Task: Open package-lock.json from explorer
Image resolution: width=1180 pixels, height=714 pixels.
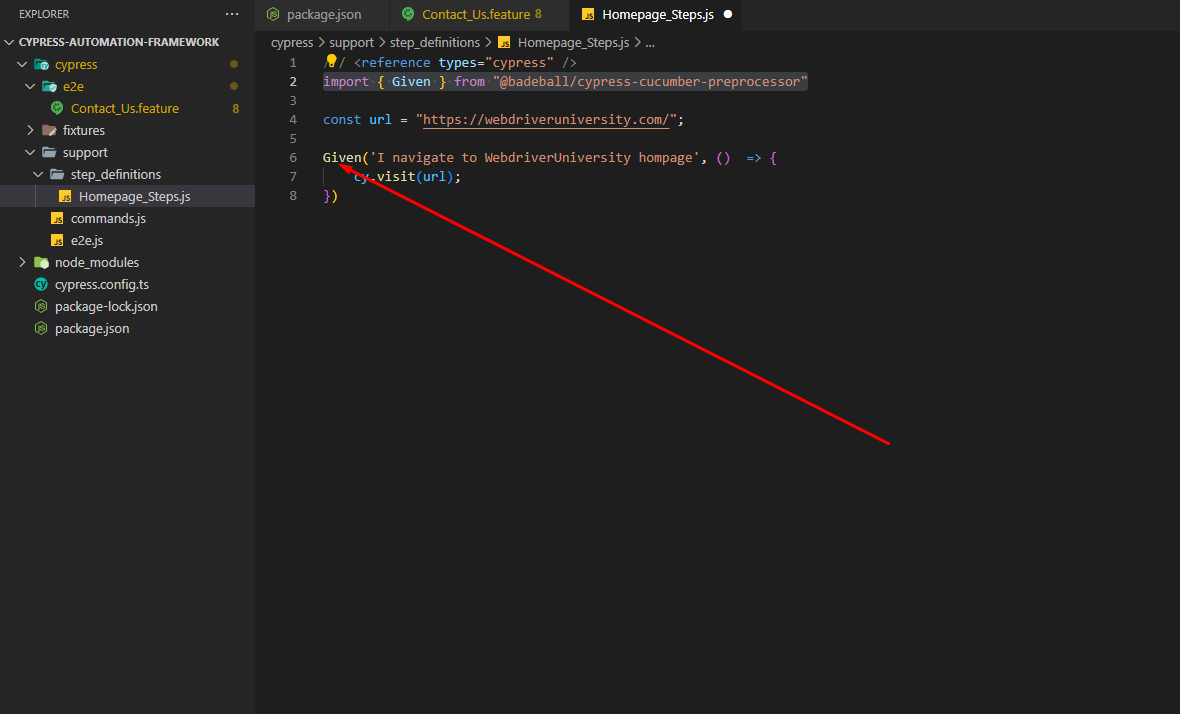Action: pyautogui.click(x=106, y=306)
